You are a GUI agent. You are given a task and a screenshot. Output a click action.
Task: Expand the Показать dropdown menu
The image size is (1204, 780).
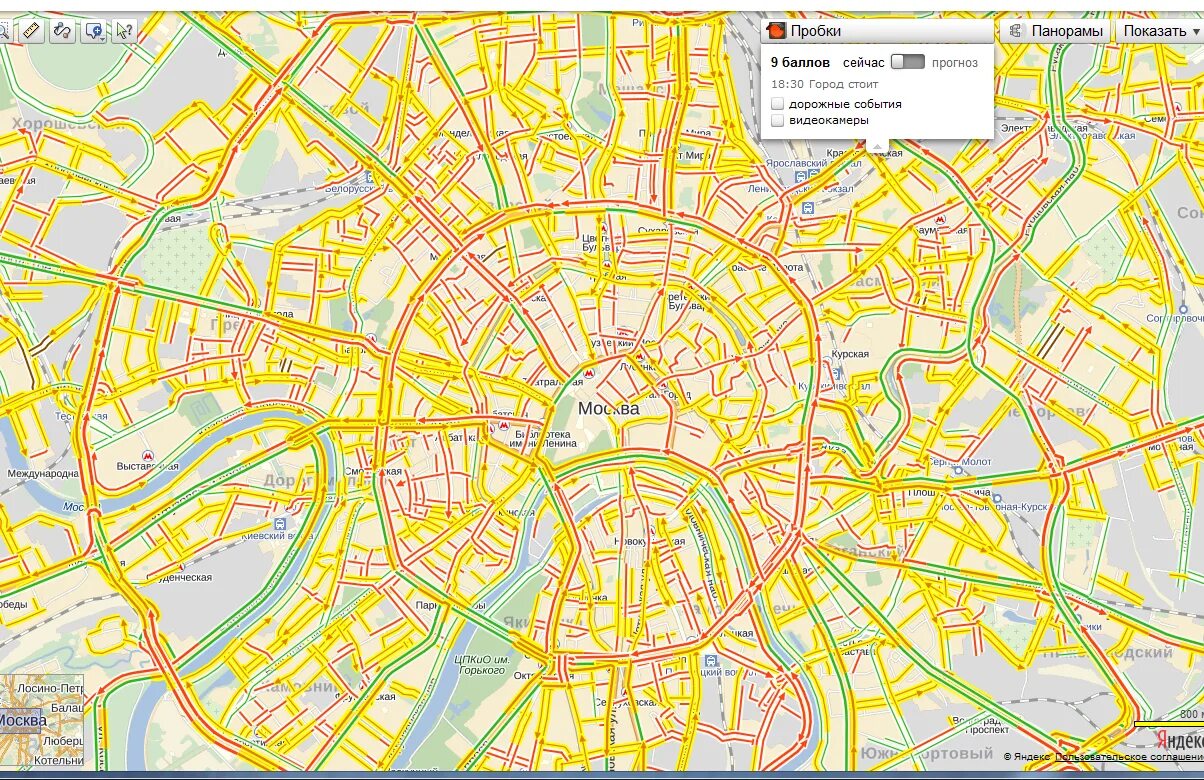point(1160,31)
